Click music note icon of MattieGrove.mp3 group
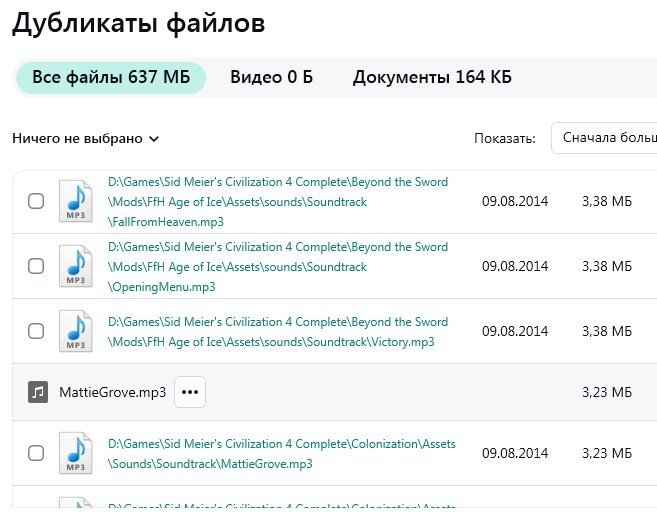Screen dimensions: 657x523 click(38, 392)
